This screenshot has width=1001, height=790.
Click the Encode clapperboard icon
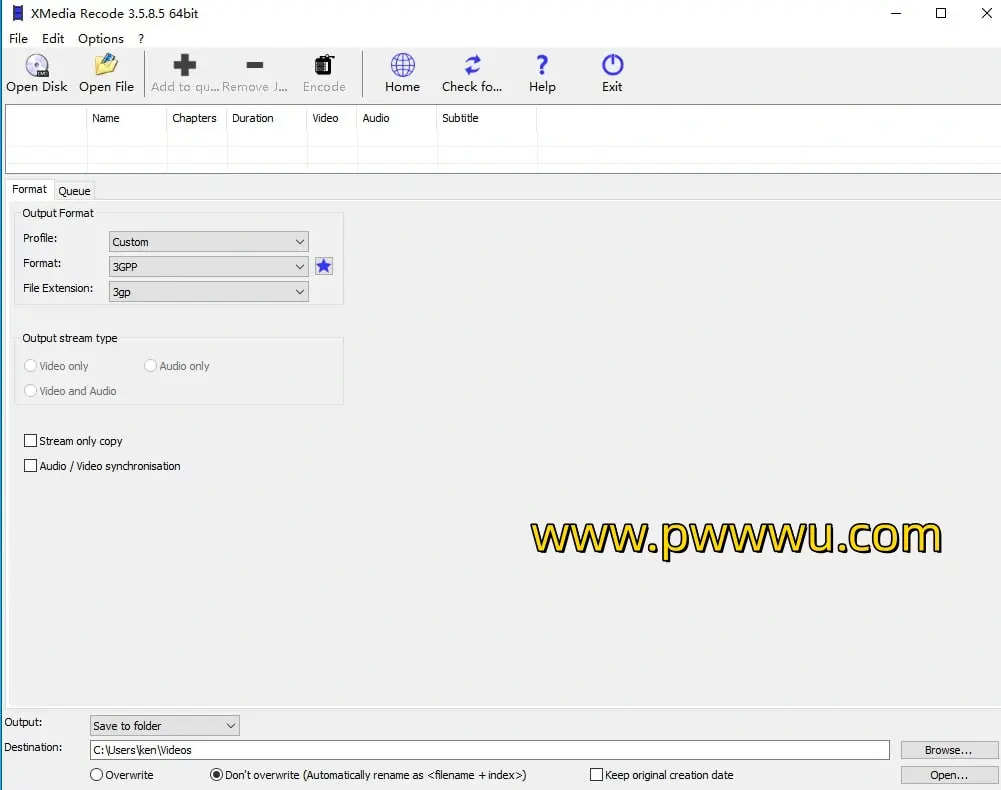point(324,66)
